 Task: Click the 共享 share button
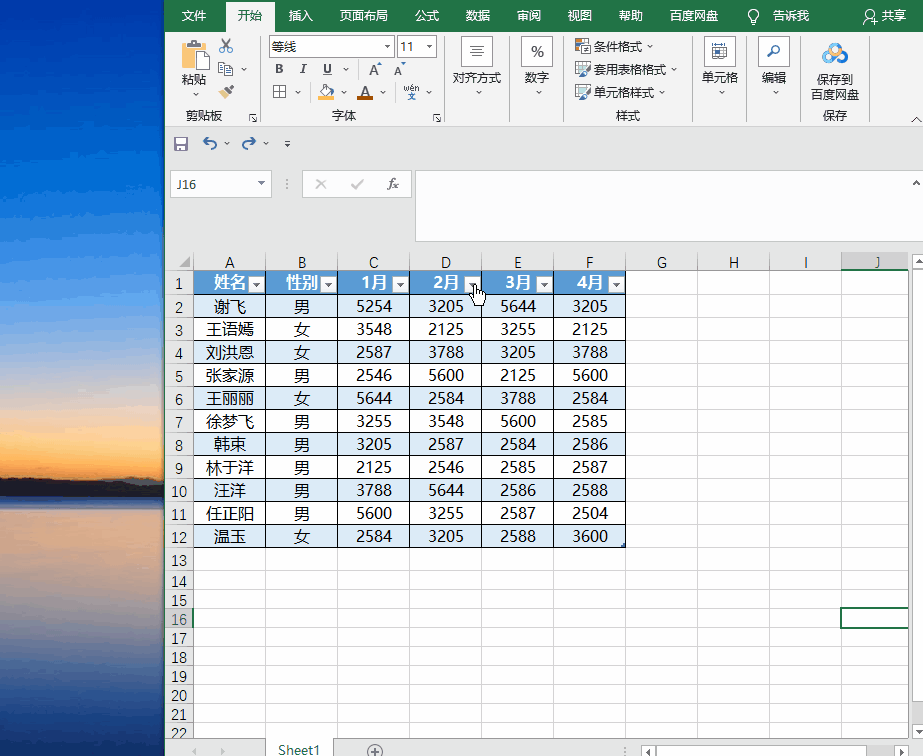[x=884, y=16]
